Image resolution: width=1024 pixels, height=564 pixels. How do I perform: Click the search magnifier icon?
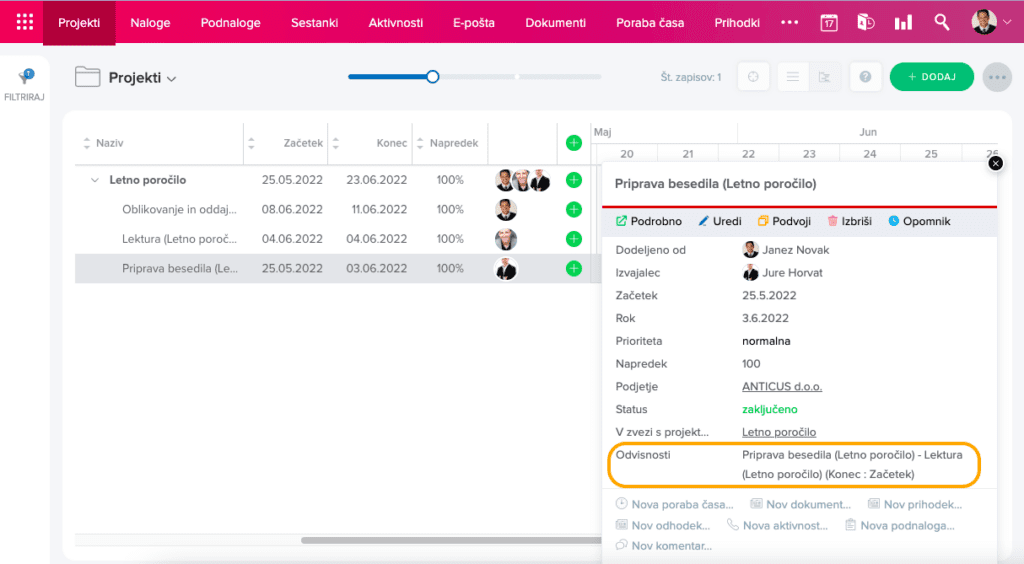(941, 22)
